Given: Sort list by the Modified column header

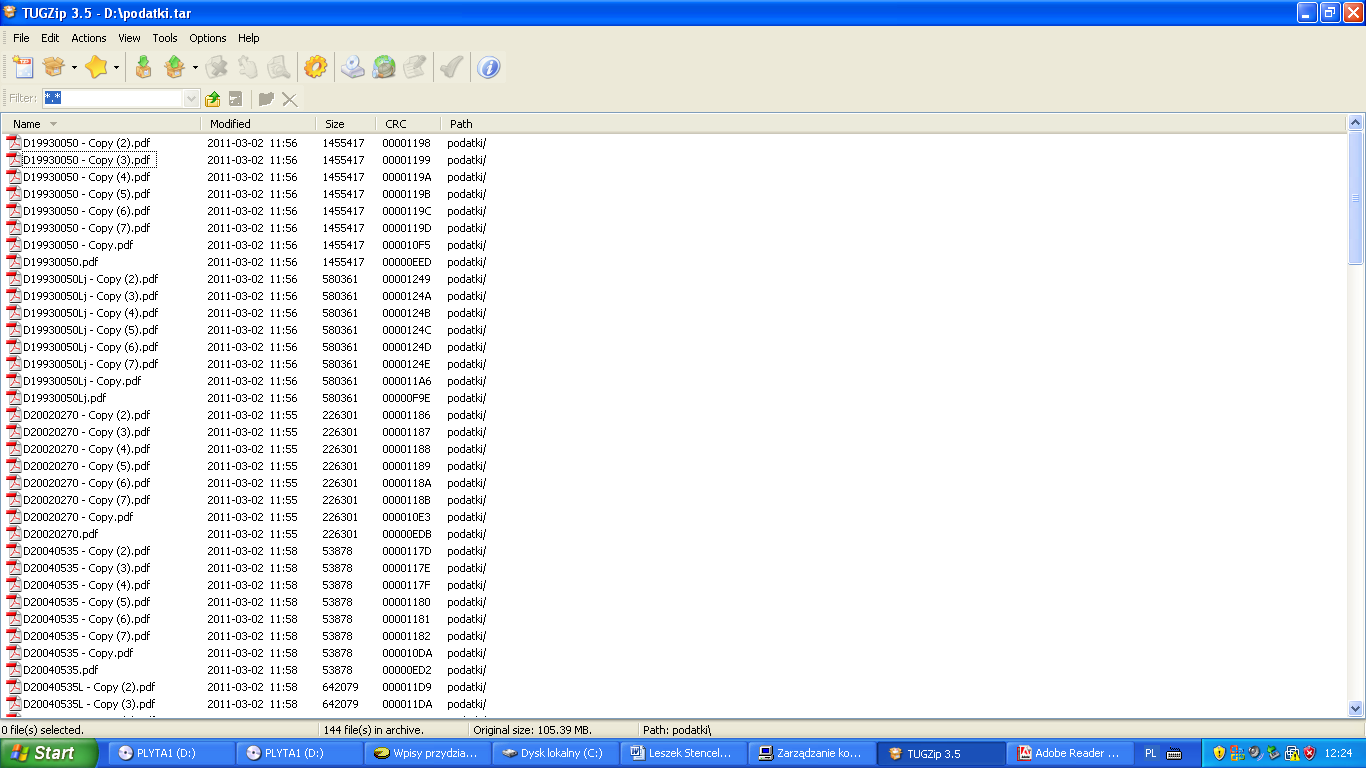Looking at the screenshot, I should pos(259,124).
